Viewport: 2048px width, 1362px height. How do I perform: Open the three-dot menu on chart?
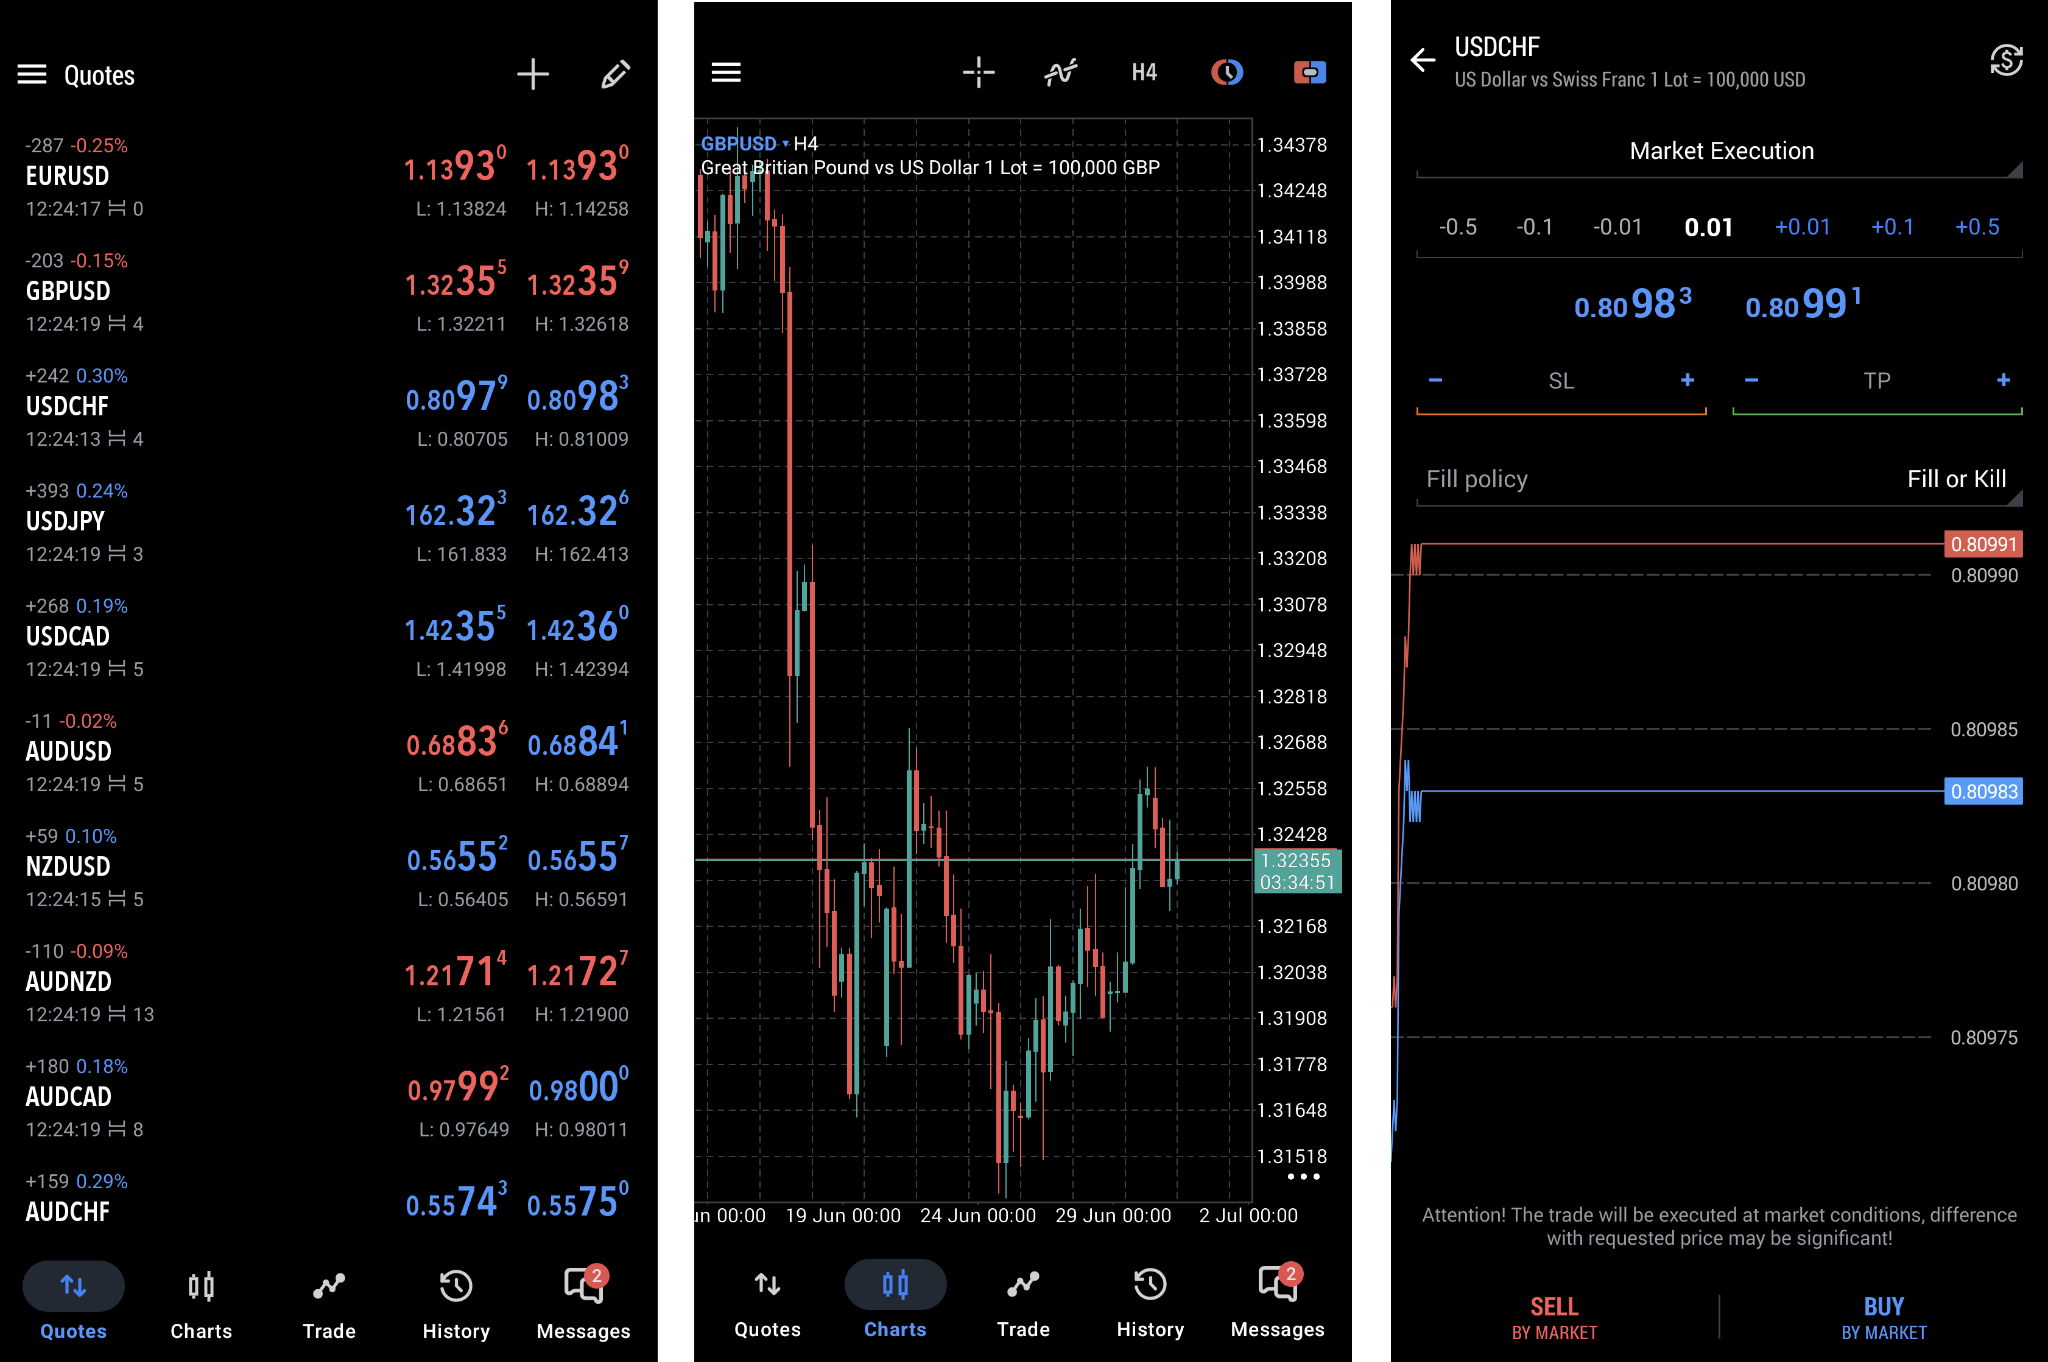[x=1303, y=1177]
